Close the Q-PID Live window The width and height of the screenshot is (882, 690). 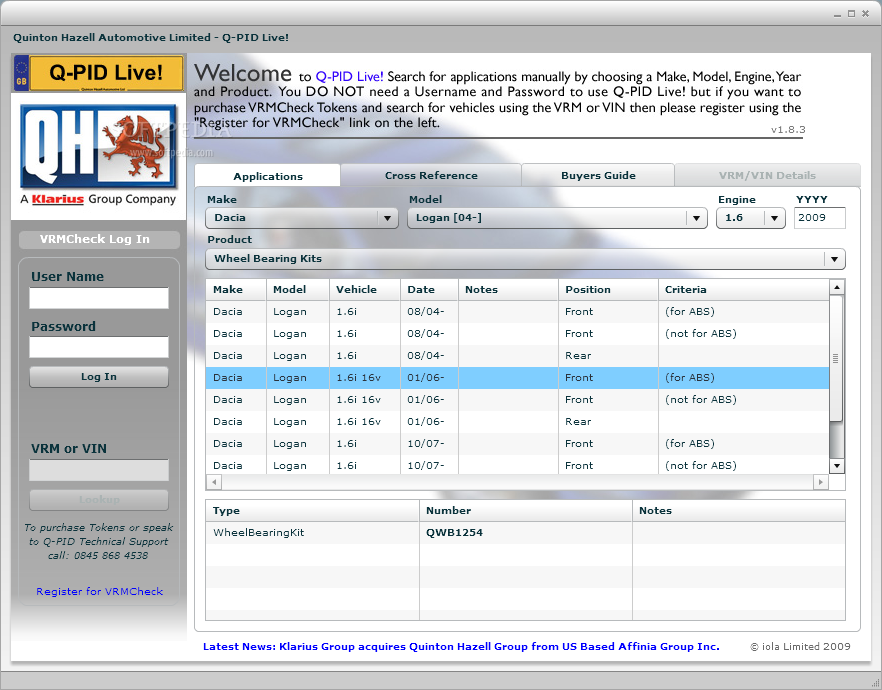click(x=866, y=14)
